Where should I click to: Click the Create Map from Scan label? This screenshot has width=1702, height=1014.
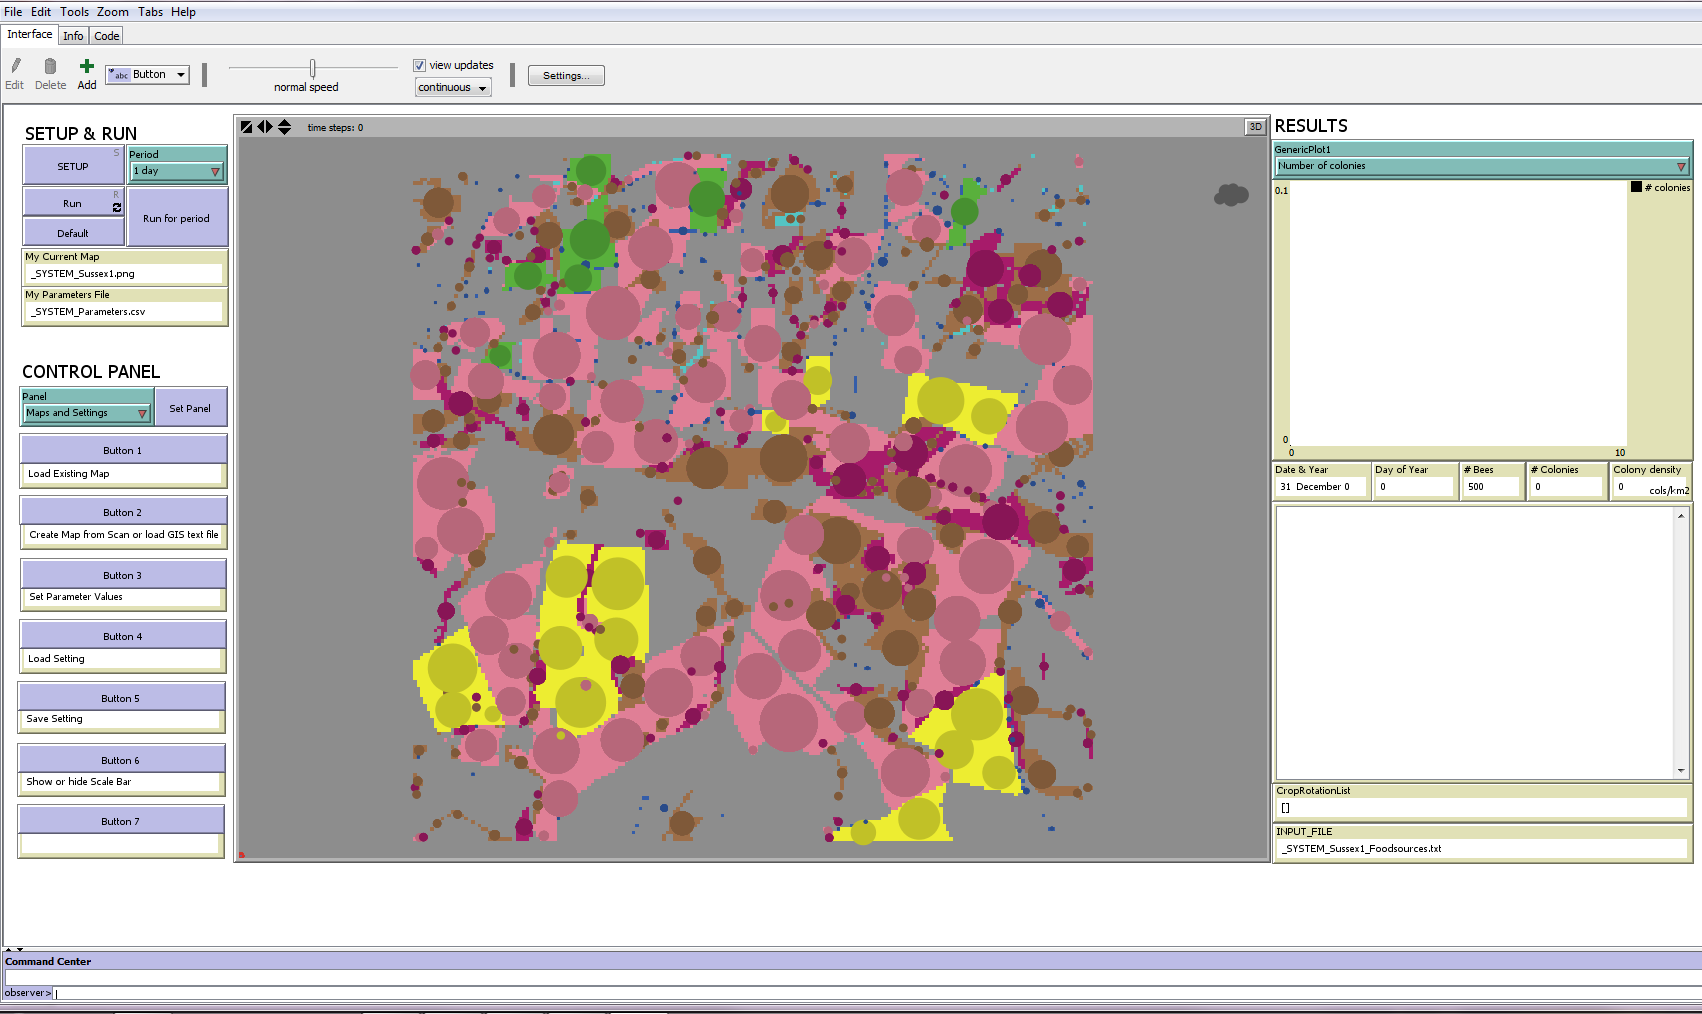click(x=124, y=535)
